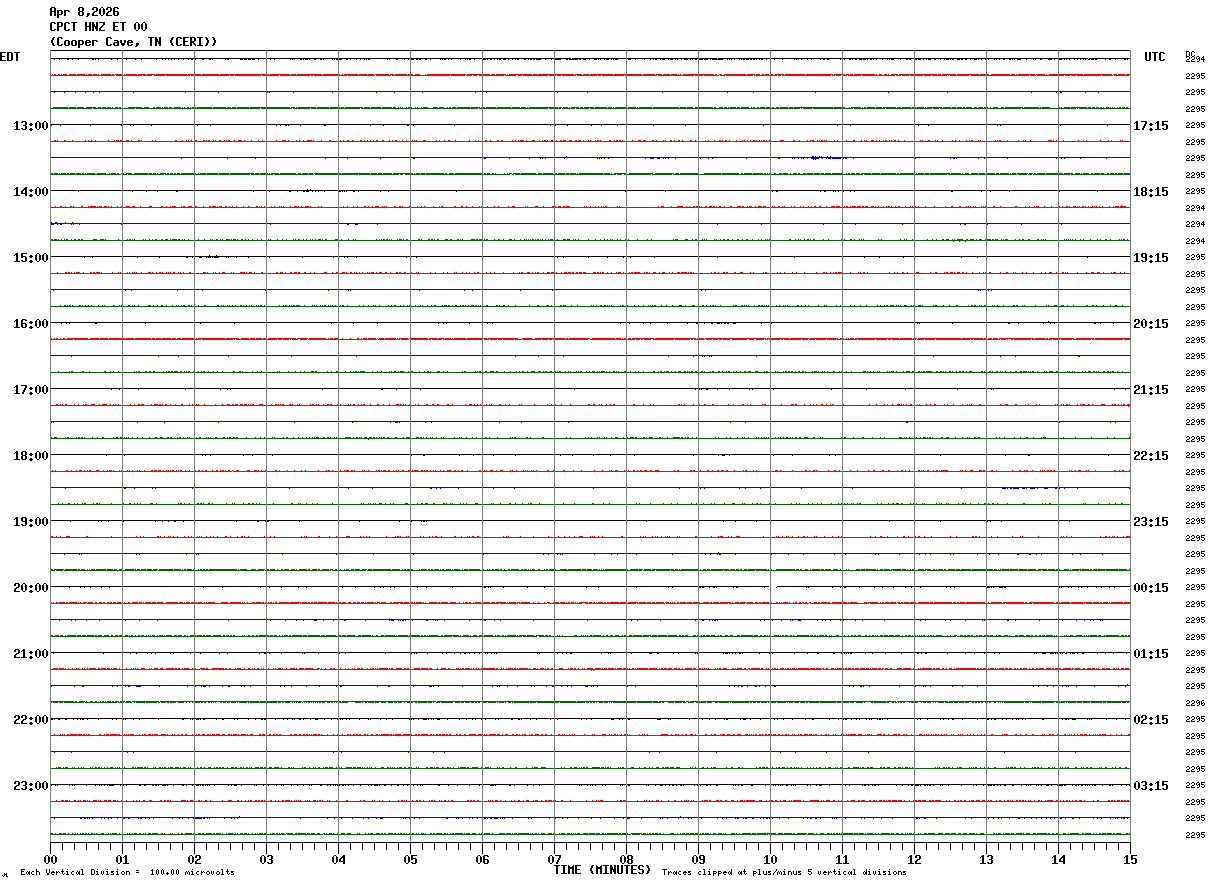Click the date text "Apr 8,2026"

click(x=84, y=12)
